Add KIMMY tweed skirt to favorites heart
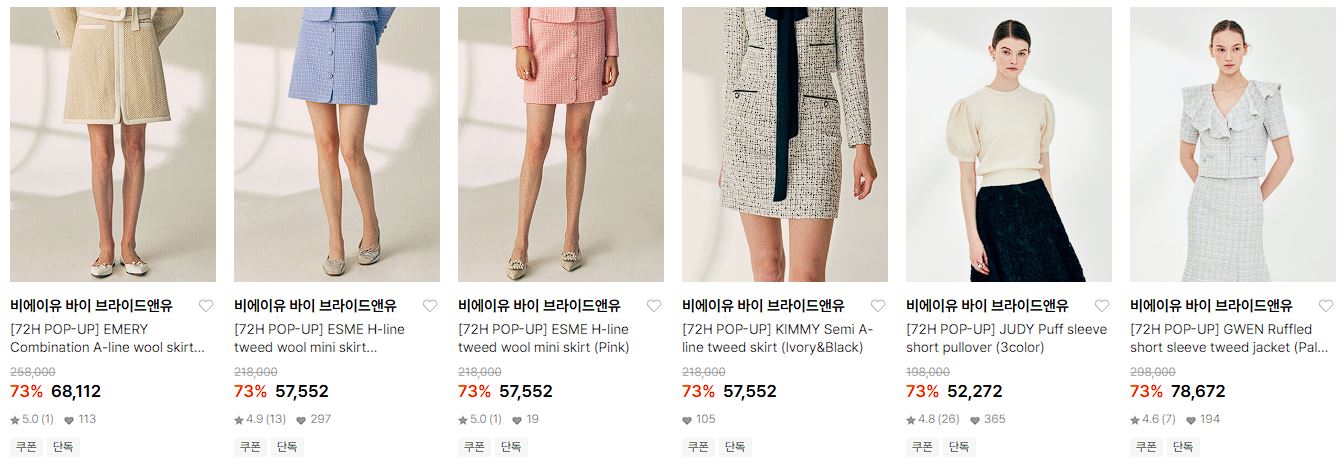The height and width of the screenshot is (476, 1341). pyautogui.click(x=878, y=306)
